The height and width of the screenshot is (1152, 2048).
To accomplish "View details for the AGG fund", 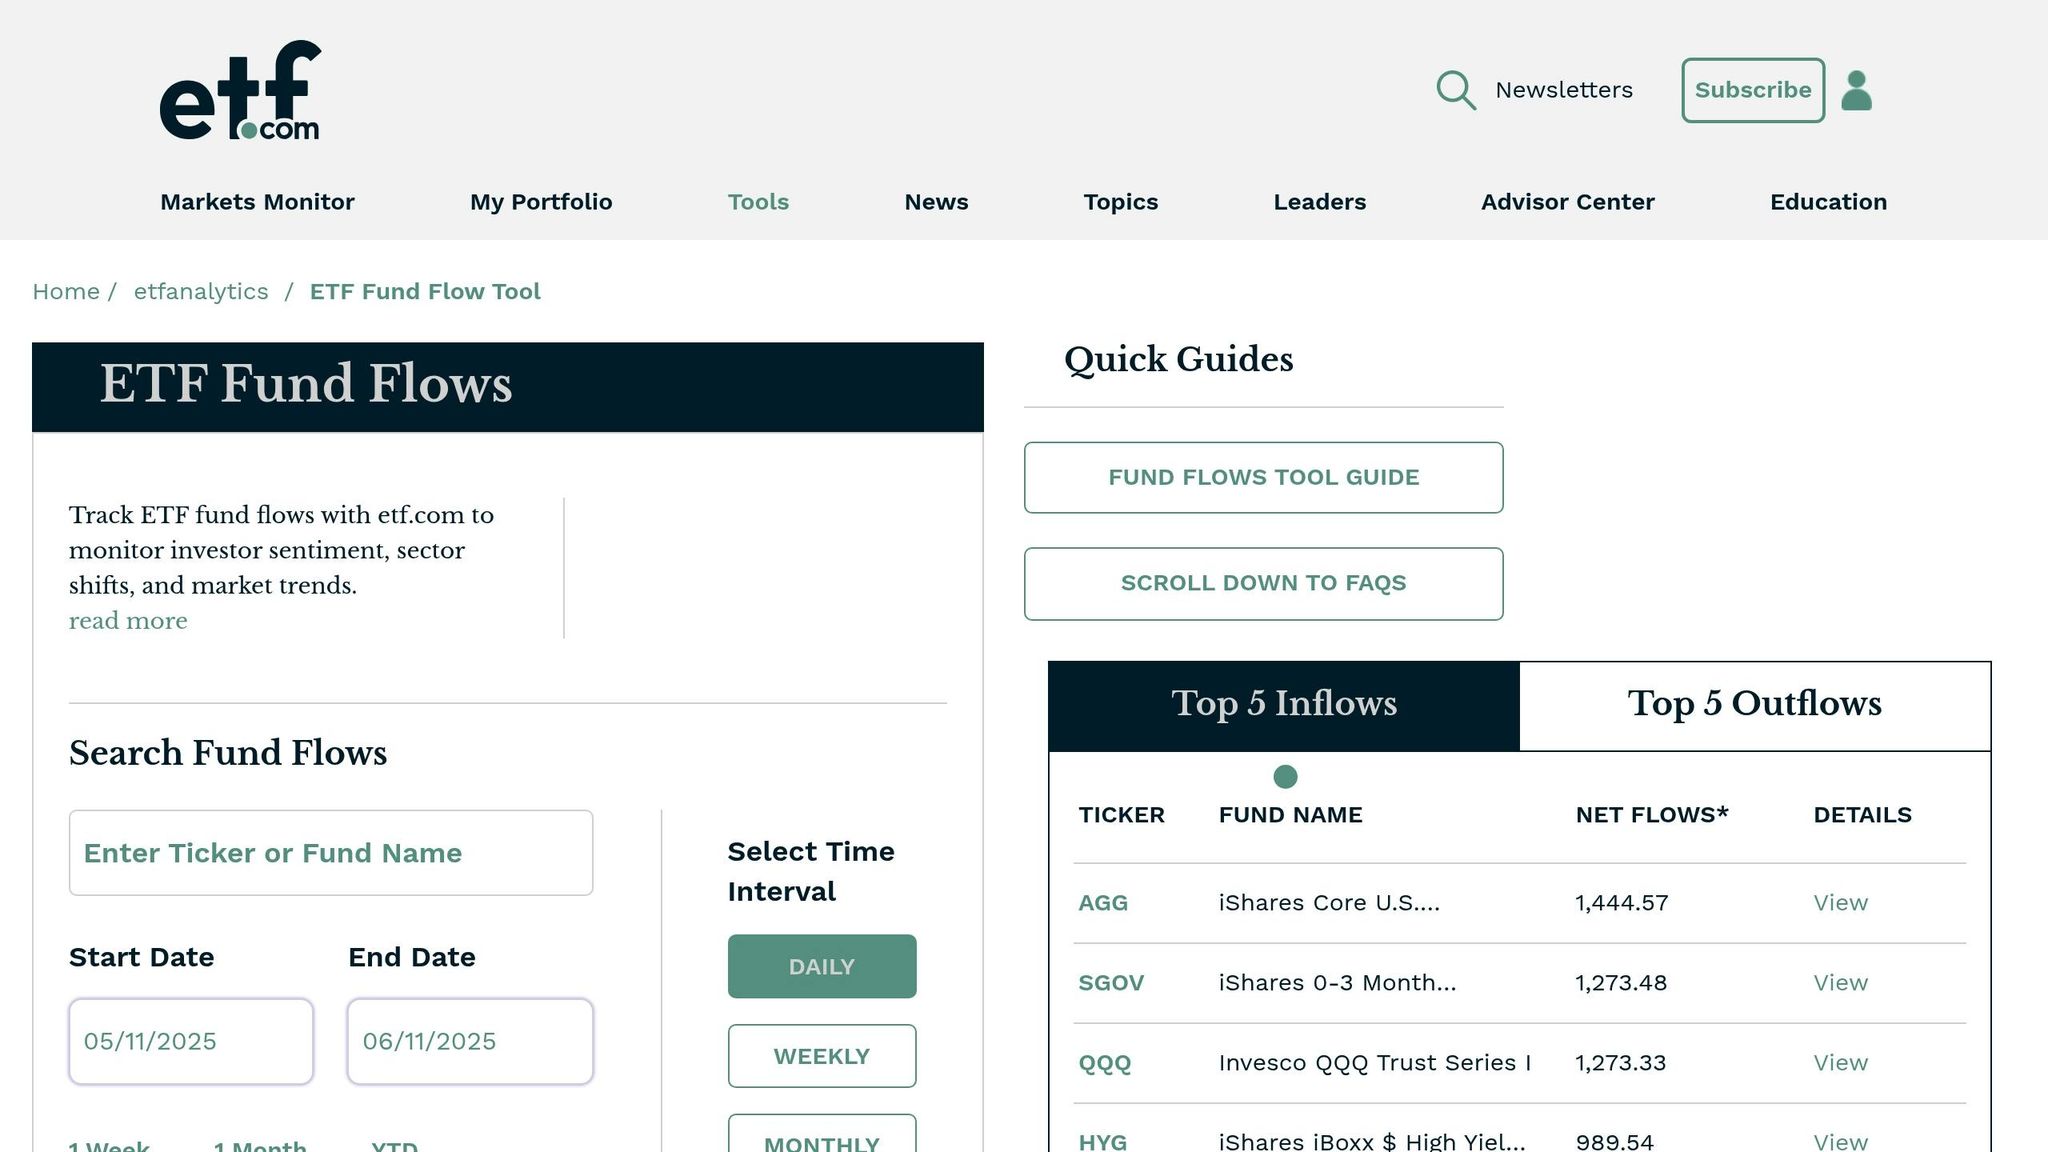I will click(1840, 903).
